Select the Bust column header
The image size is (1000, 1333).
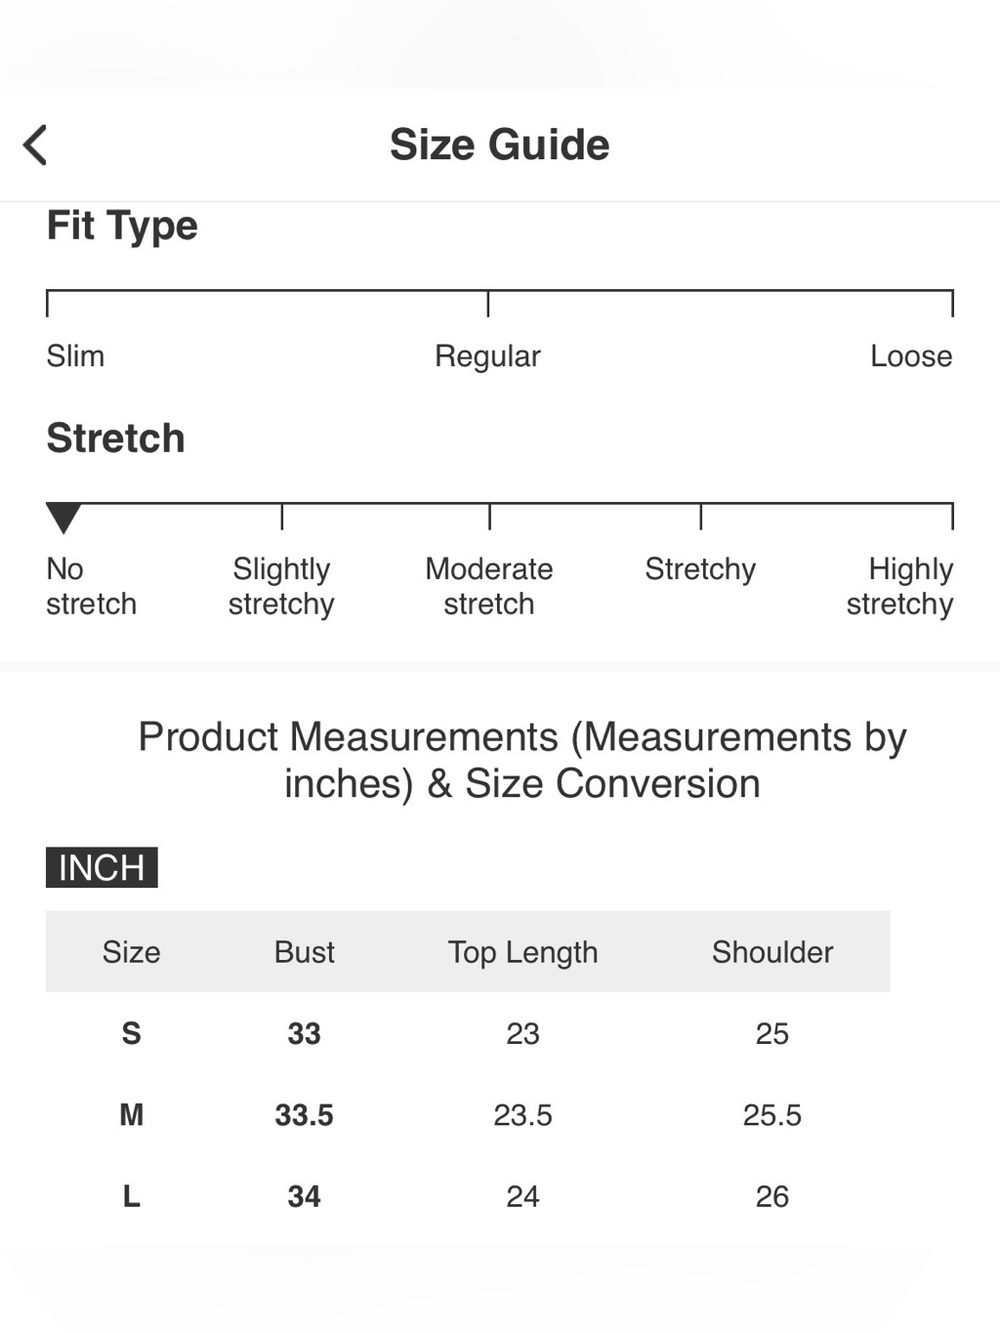click(x=304, y=952)
